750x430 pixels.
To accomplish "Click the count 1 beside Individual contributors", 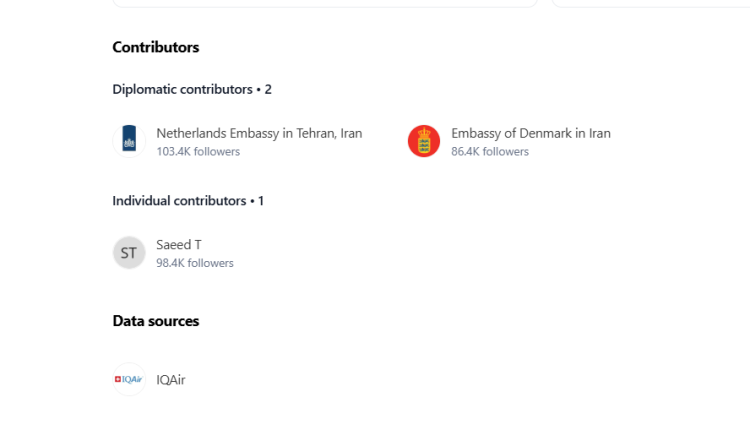I will coord(261,200).
